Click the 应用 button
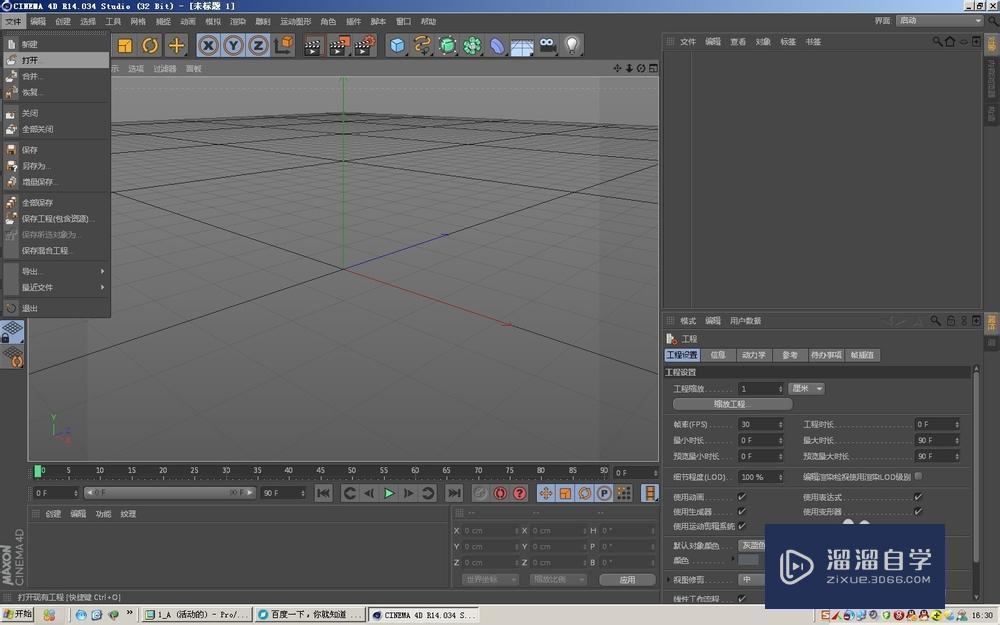 630,579
